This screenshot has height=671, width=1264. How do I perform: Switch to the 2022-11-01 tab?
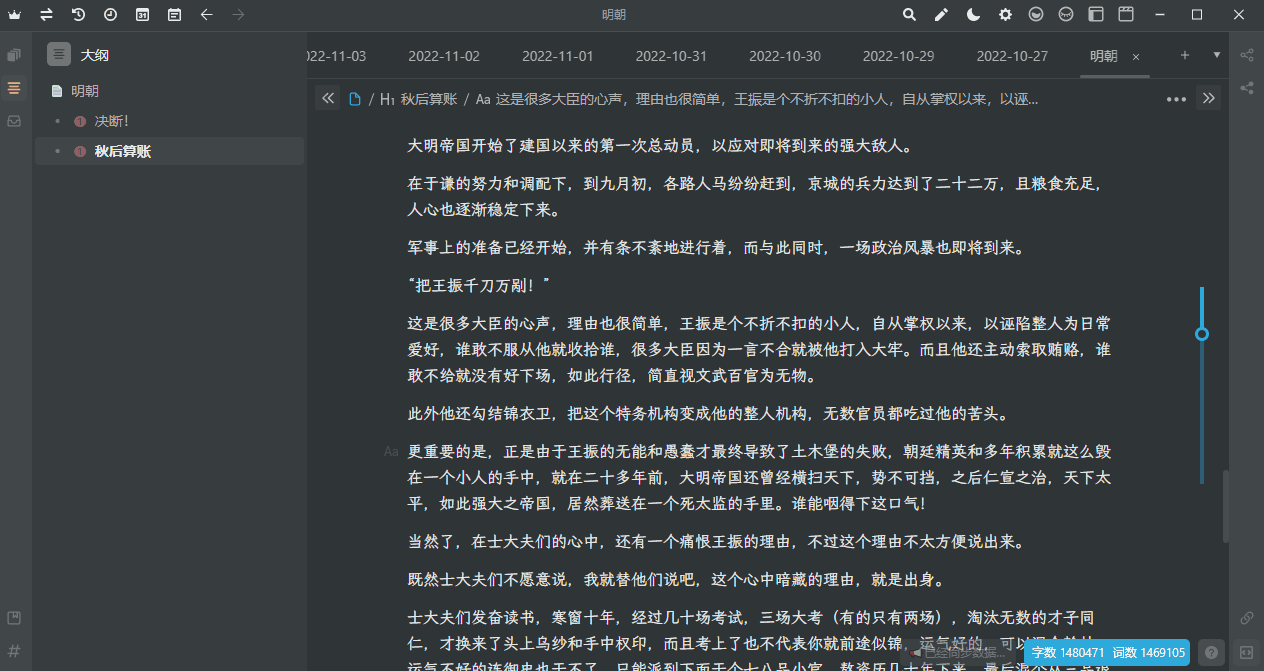coord(557,56)
